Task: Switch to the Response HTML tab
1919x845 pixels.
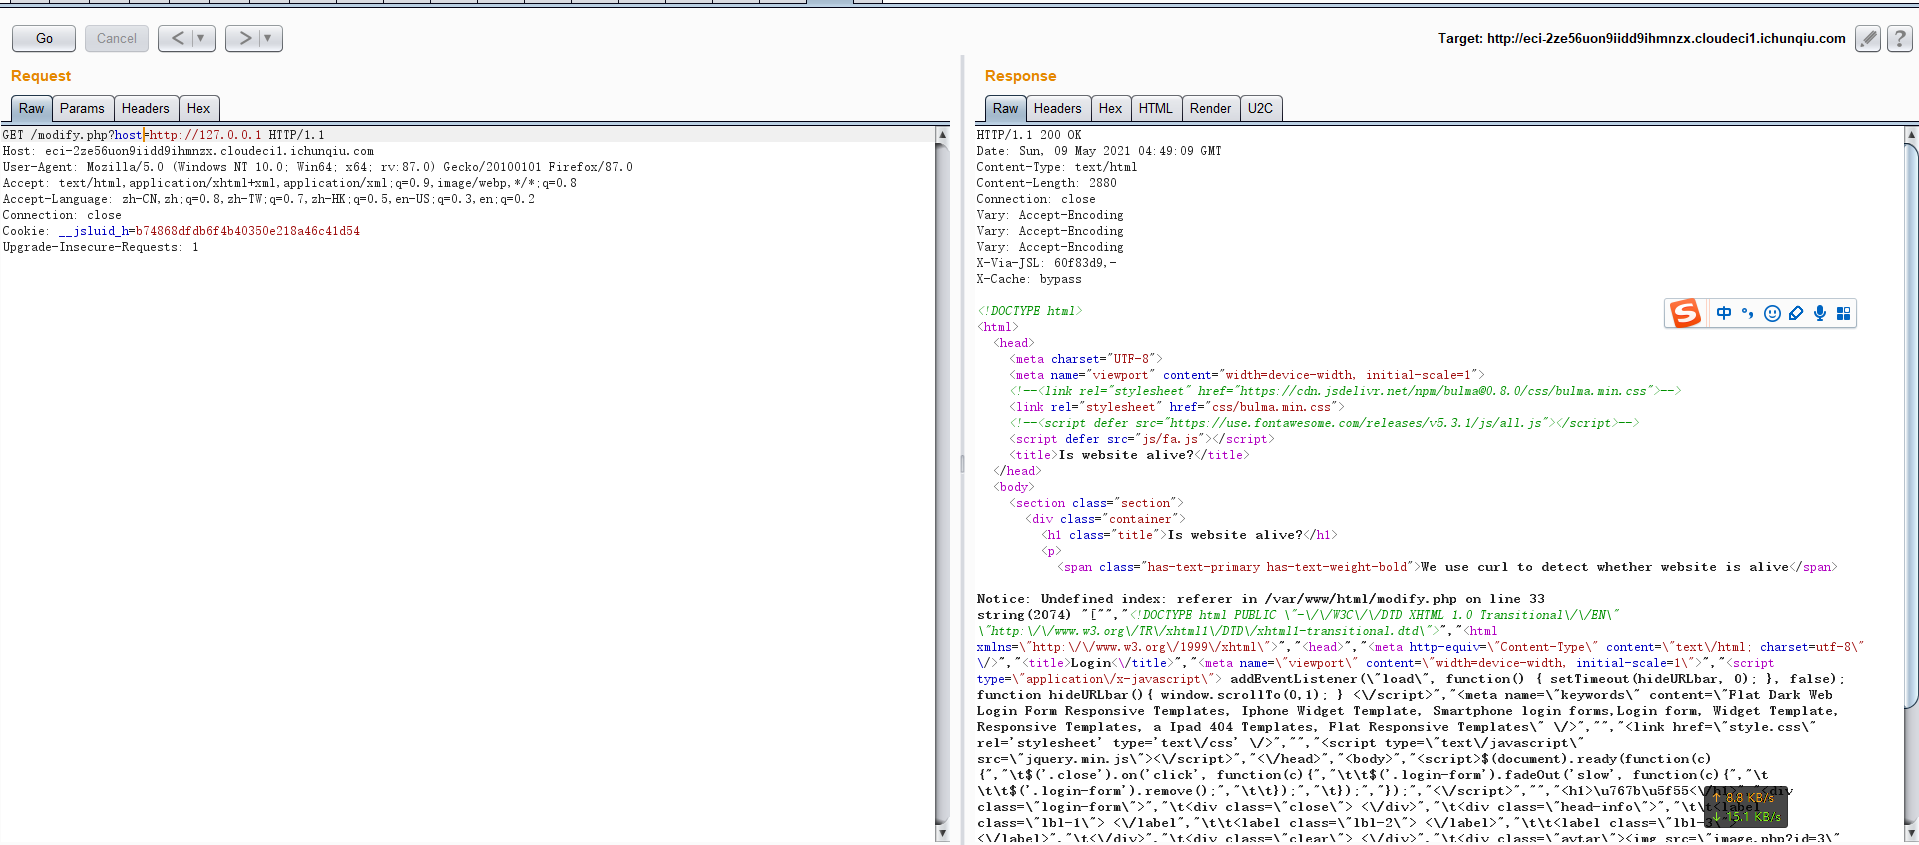Action: click(x=1155, y=108)
